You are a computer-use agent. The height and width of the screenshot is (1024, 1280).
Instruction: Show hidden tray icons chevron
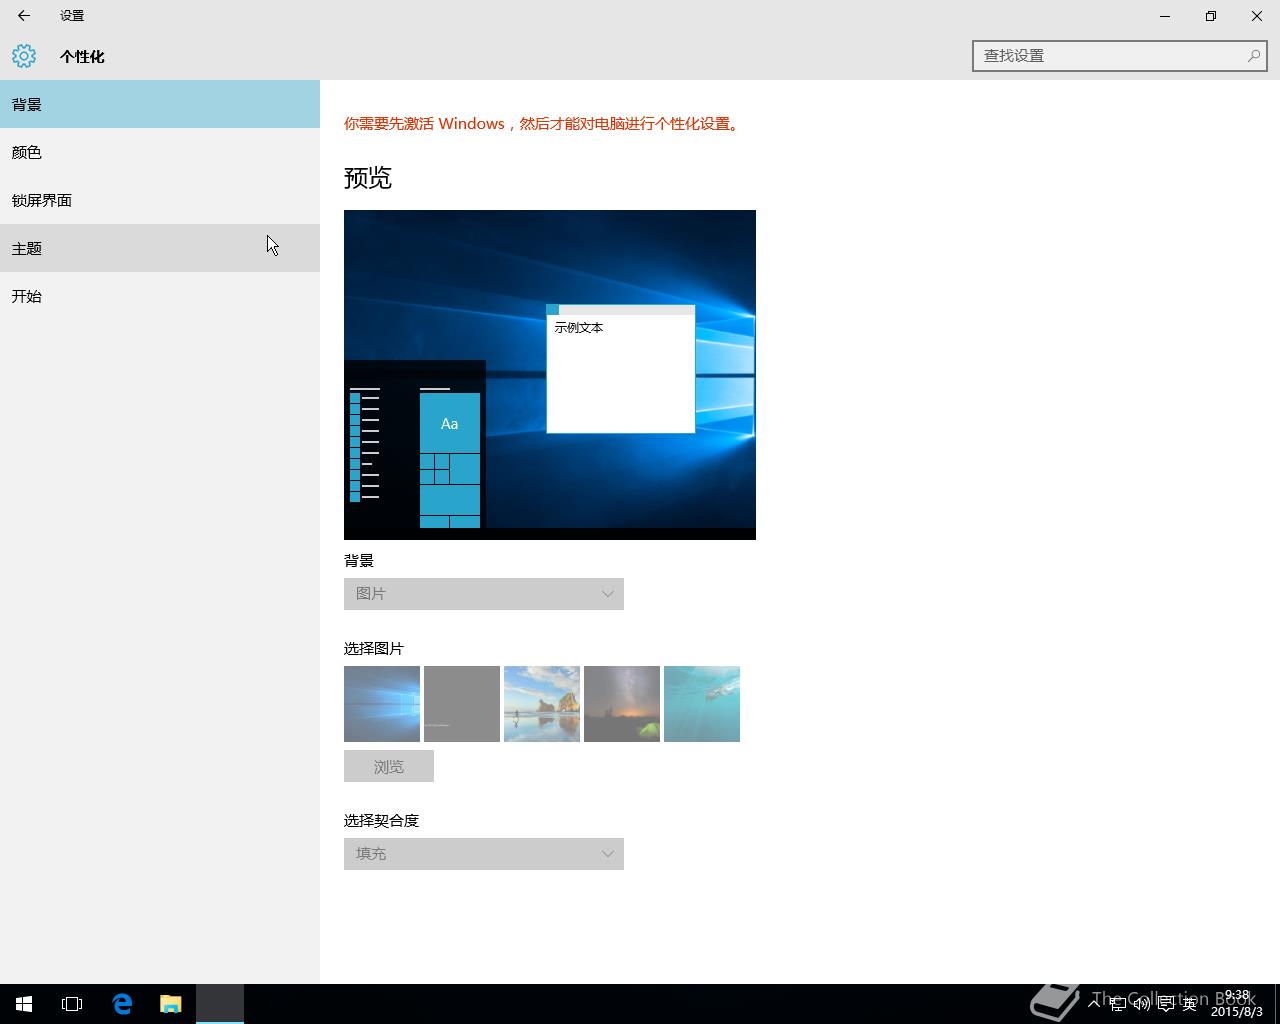point(1094,1004)
